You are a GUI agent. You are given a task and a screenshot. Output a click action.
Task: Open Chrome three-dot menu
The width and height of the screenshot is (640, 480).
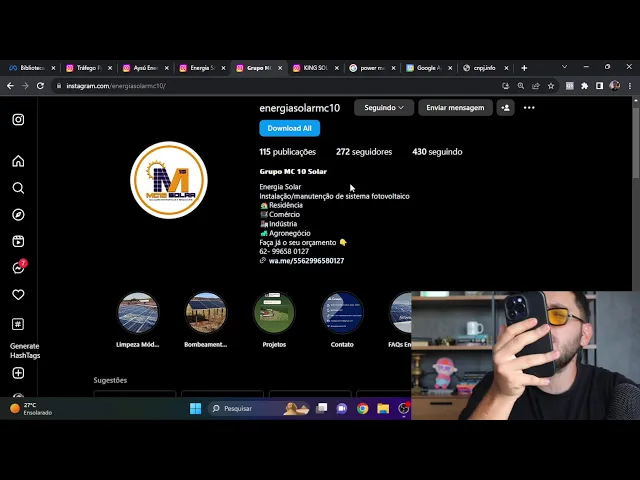pyautogui.click(x=630, y=86)
